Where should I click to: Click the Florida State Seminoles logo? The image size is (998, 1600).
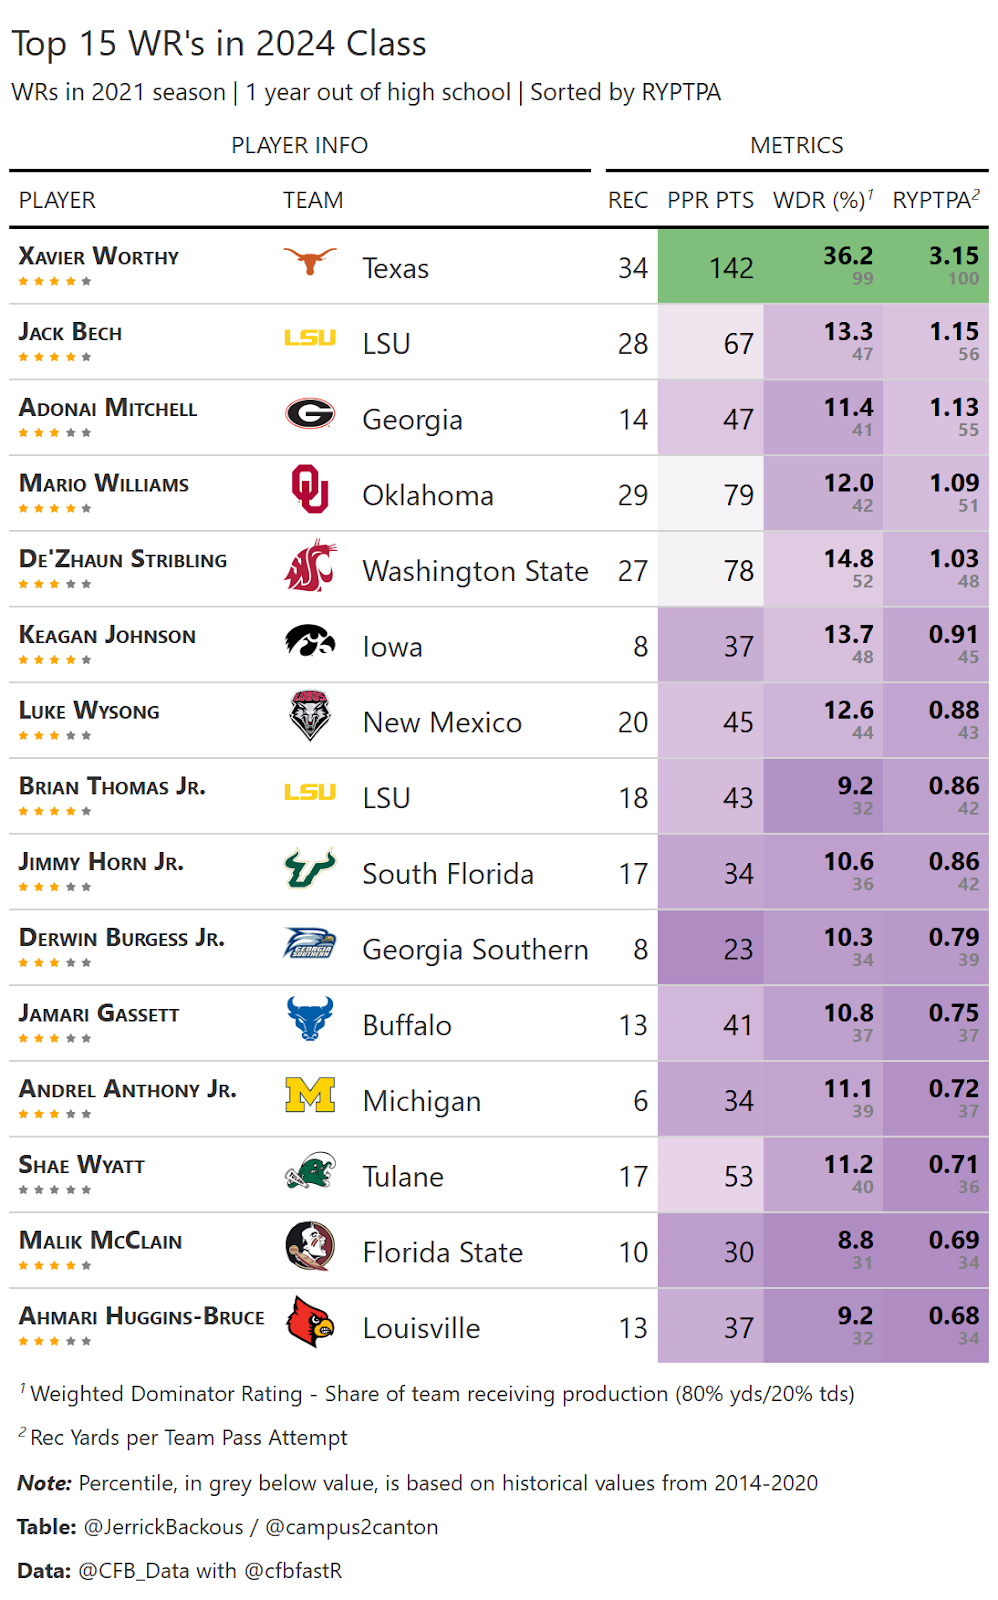click(310, 1246)
